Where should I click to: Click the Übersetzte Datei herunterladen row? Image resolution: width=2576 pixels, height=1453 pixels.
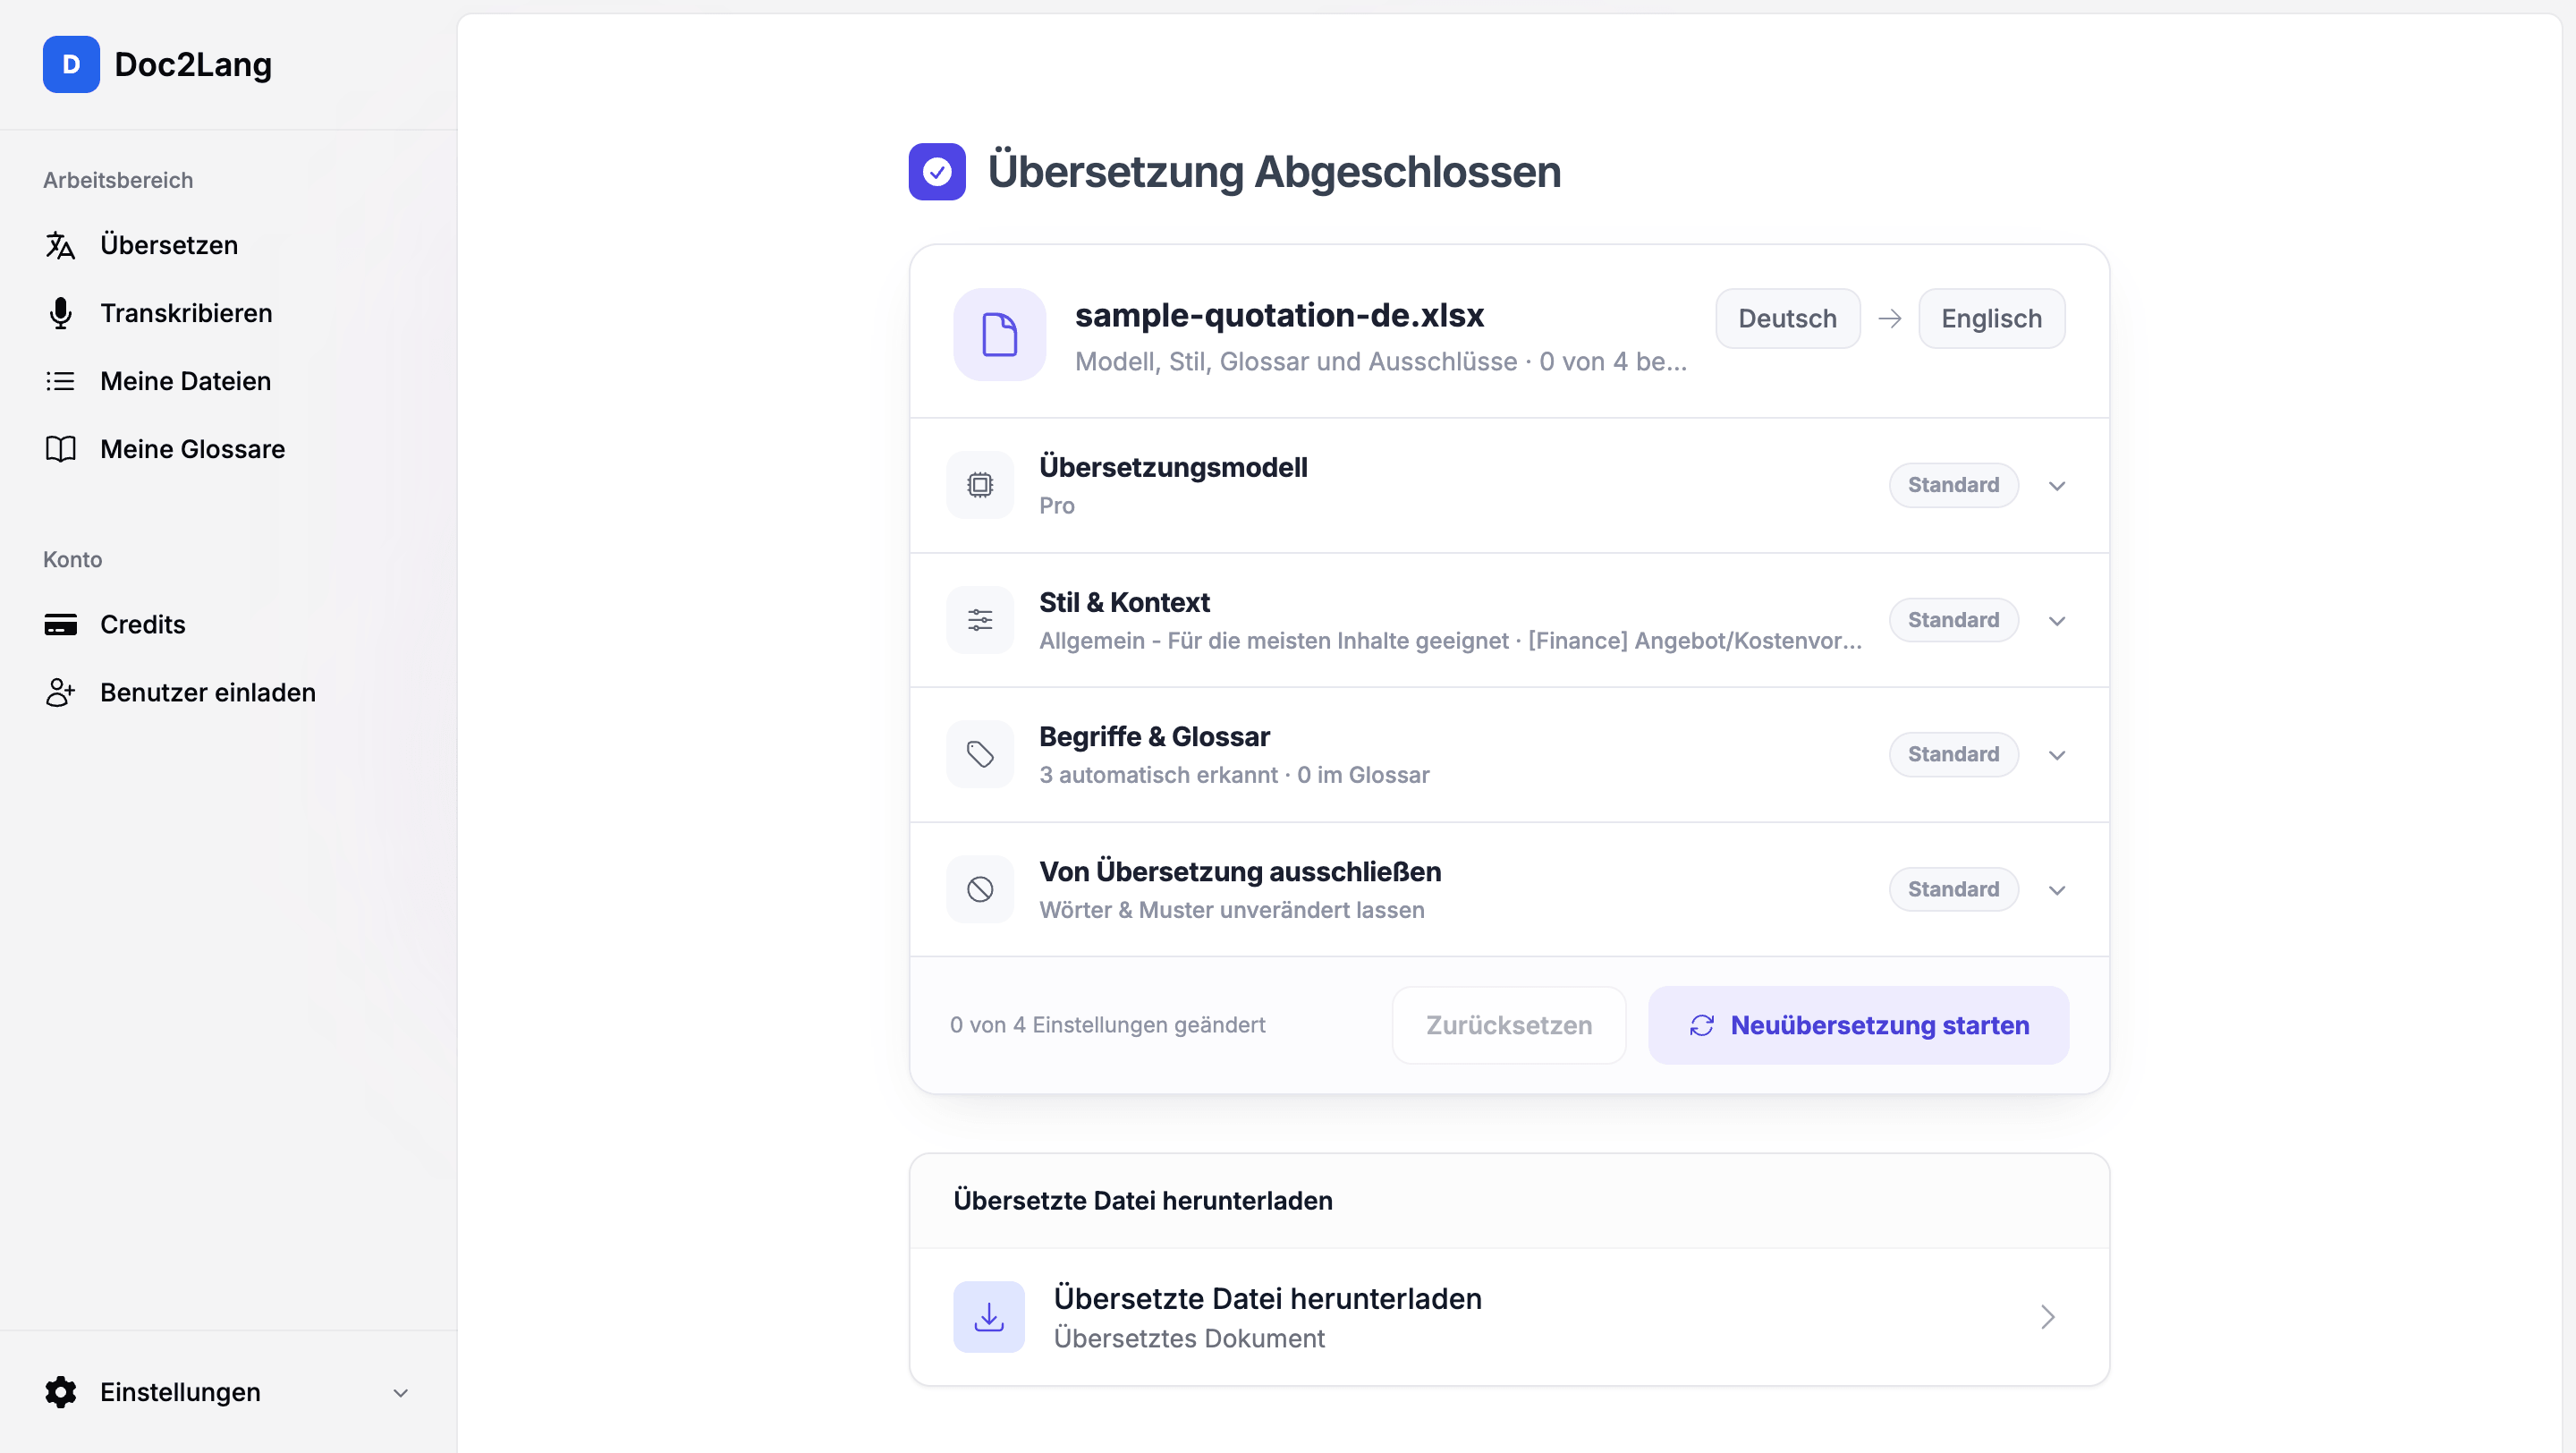[x=1509, y=1317]
